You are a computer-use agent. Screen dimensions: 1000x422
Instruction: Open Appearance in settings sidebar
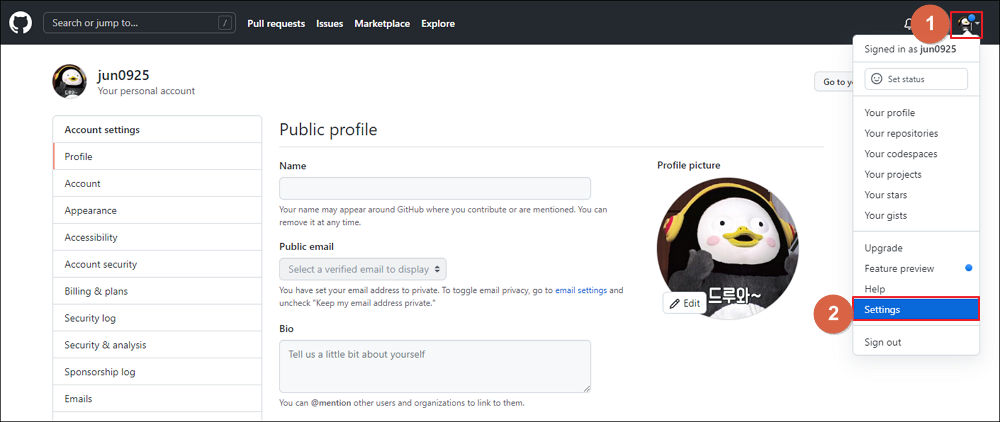157,210
